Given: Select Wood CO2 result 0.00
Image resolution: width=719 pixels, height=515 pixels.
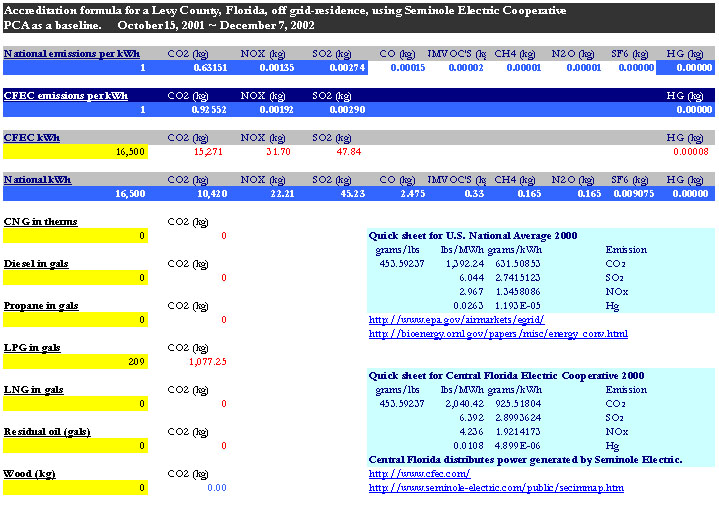Looking at the screenshot, I should [x=217, y=488].
